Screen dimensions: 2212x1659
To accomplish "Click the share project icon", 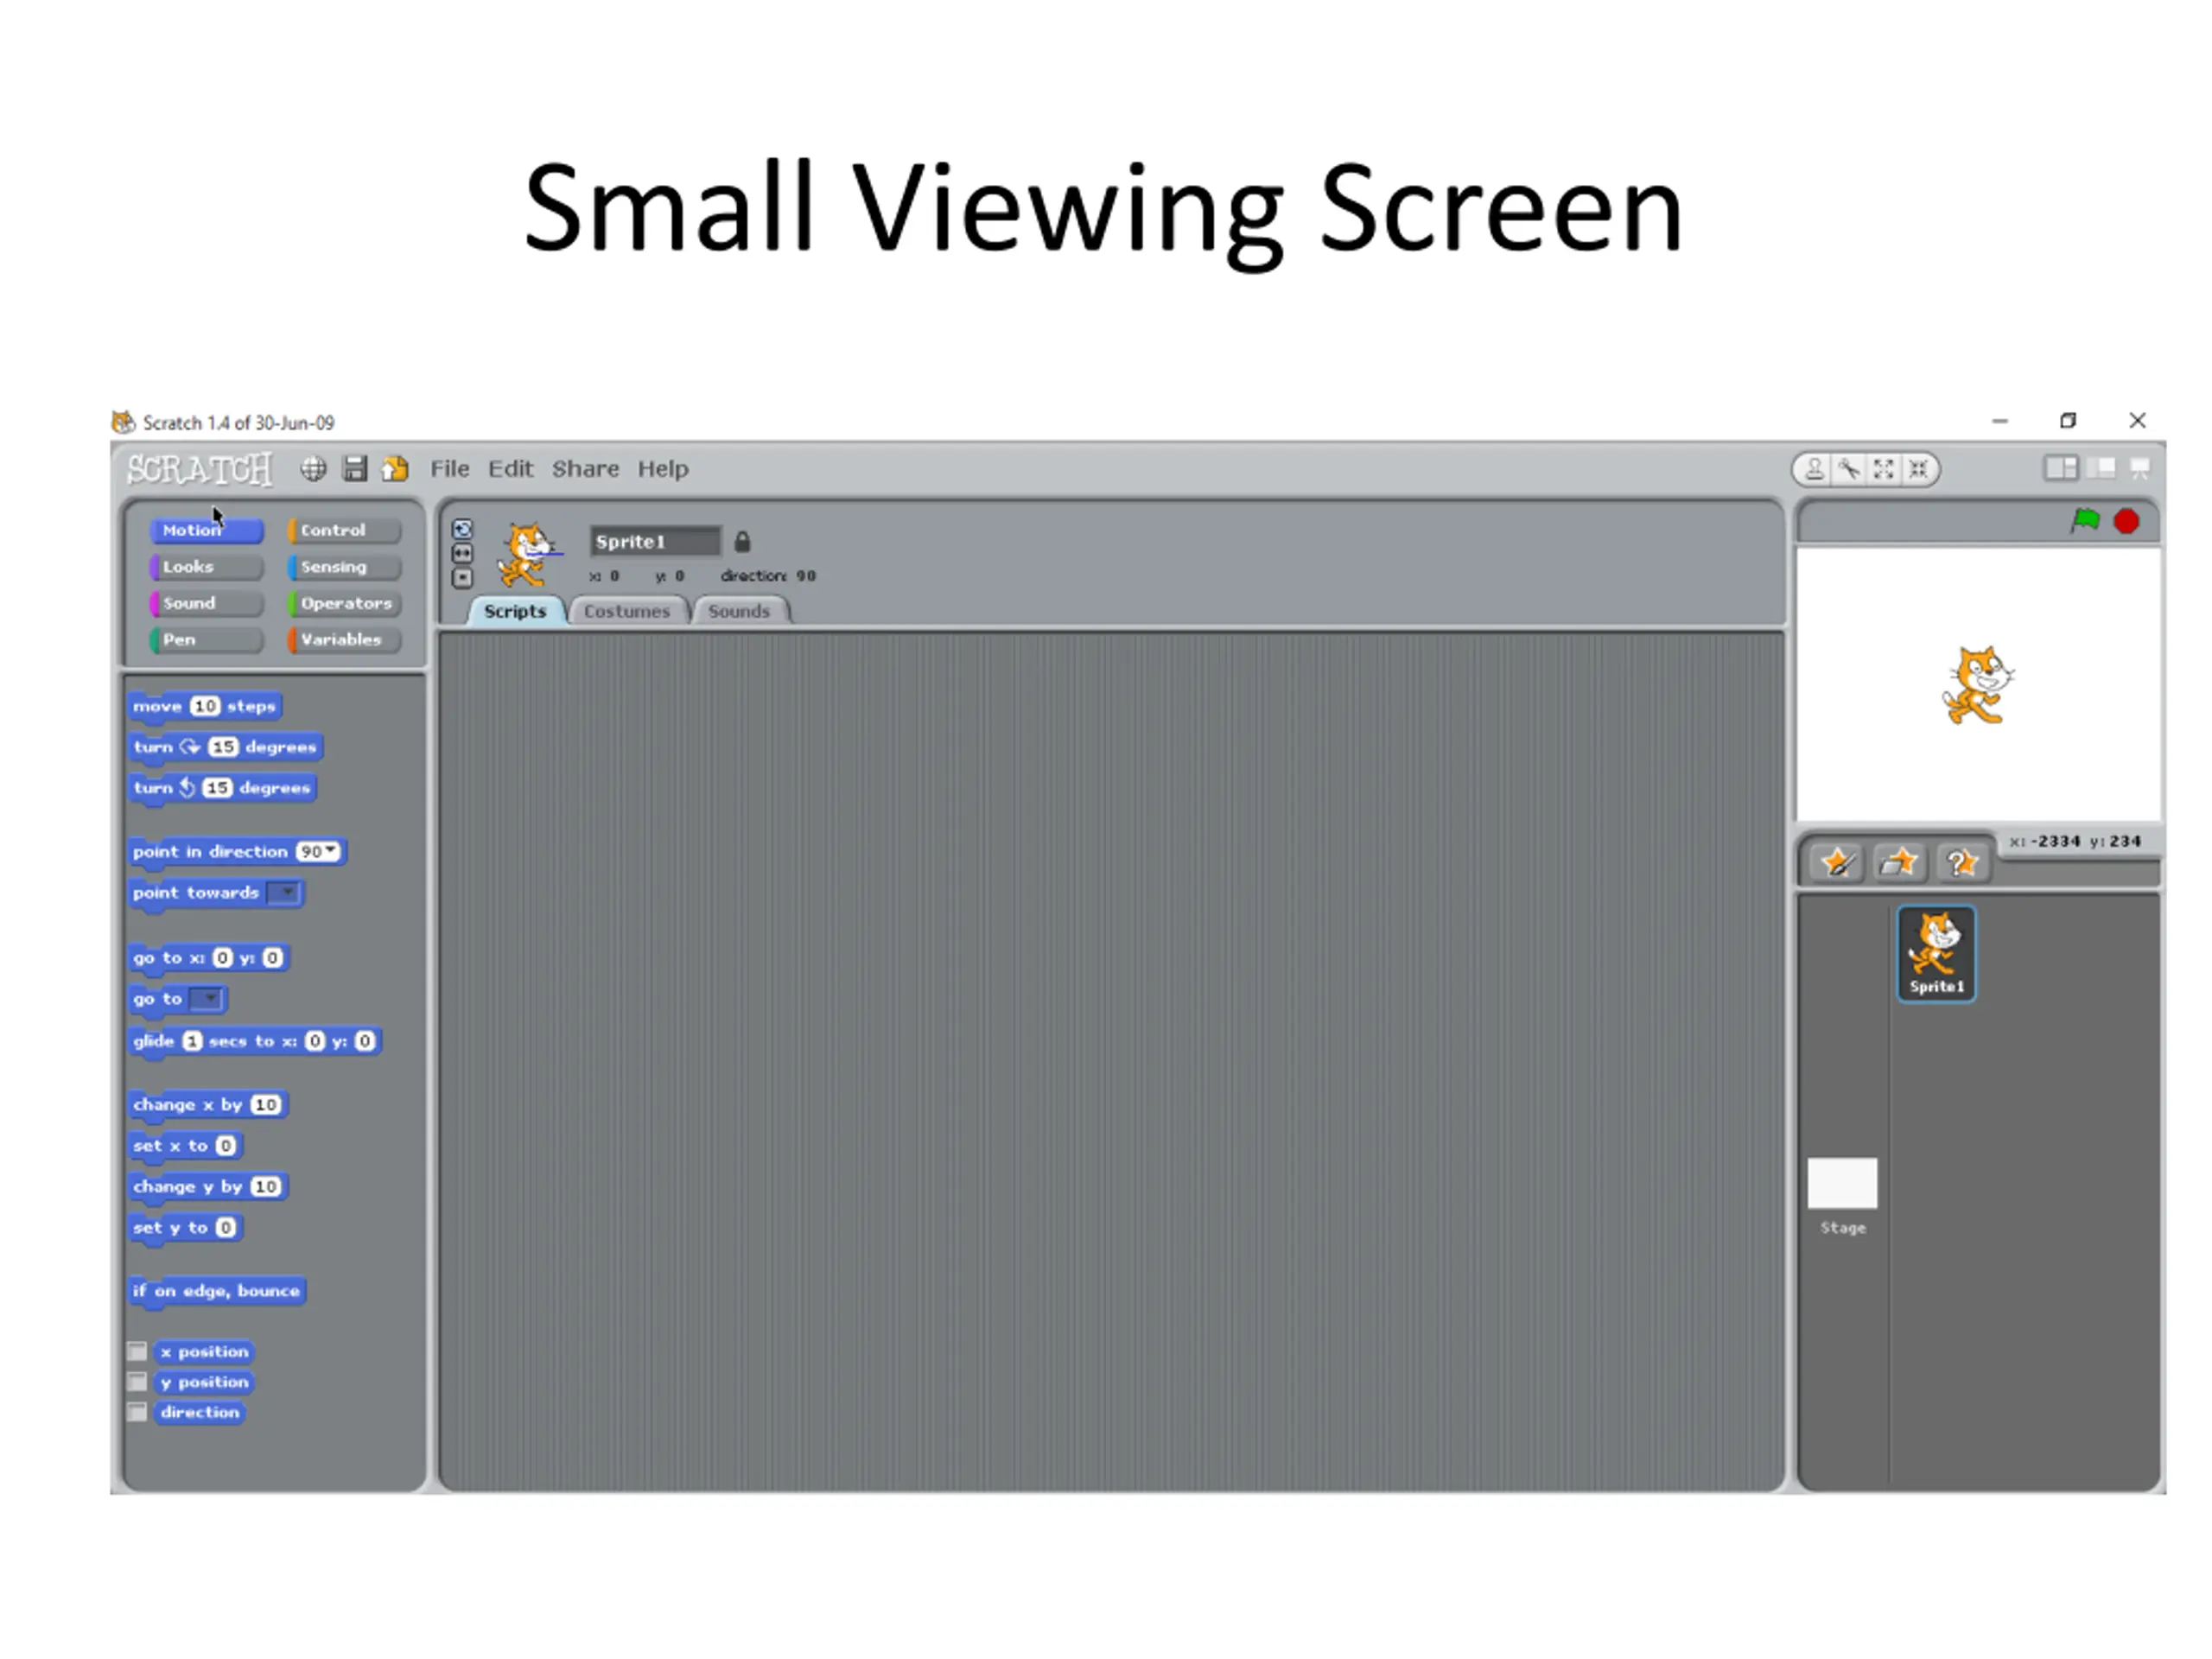I will [x=396, y=469].
